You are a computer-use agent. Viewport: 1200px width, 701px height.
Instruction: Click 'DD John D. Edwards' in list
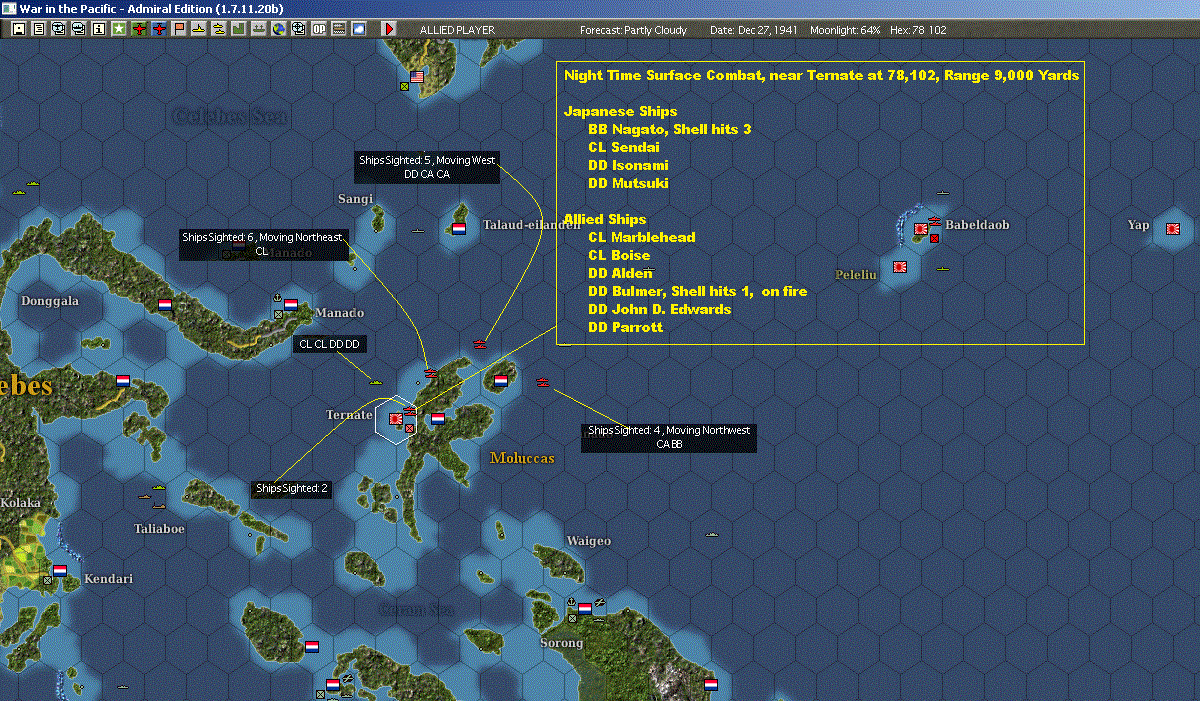(x=659, y=309)
